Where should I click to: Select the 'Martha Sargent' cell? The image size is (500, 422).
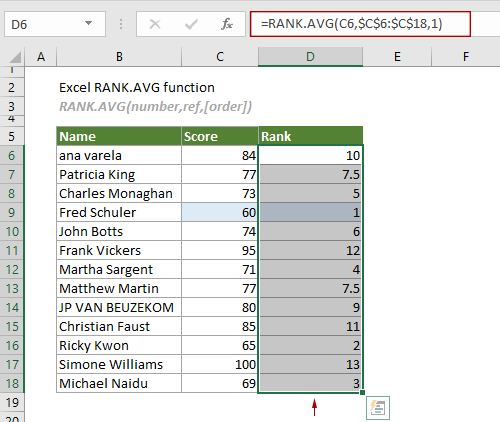[119, 269]
